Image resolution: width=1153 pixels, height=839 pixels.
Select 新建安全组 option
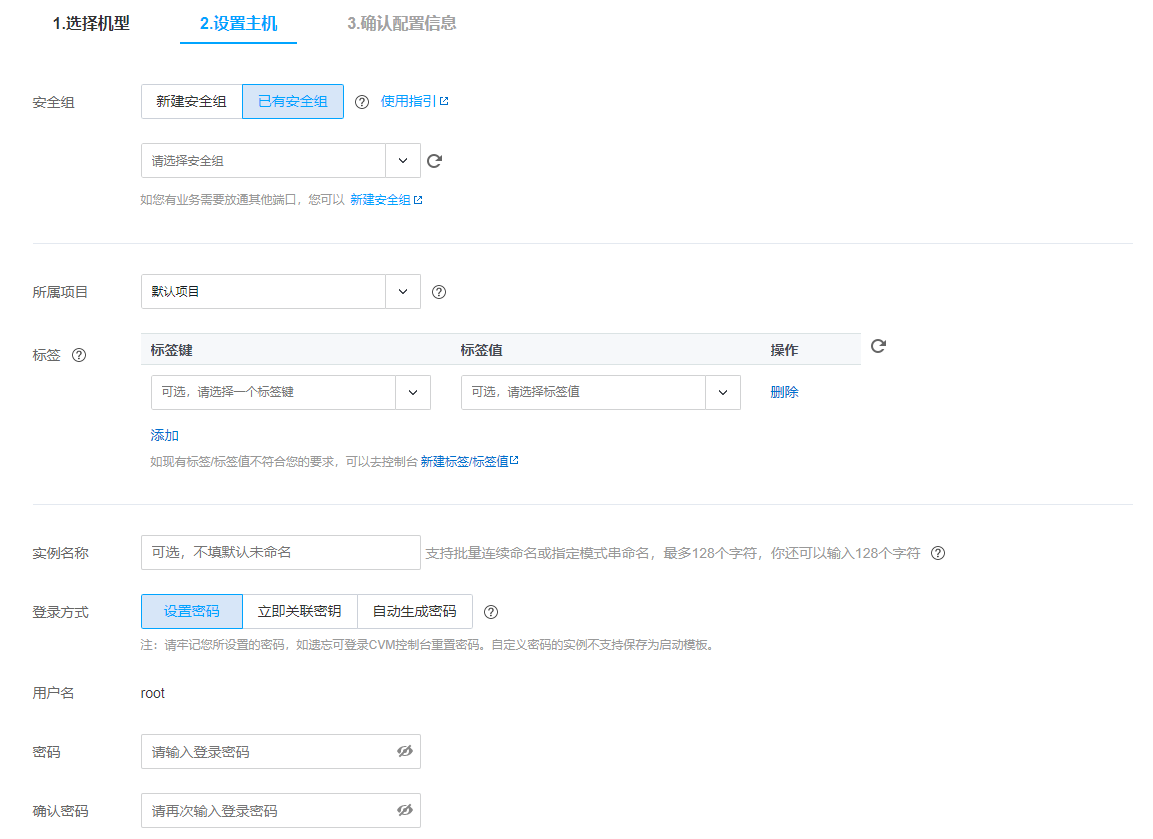coord(192,102)
